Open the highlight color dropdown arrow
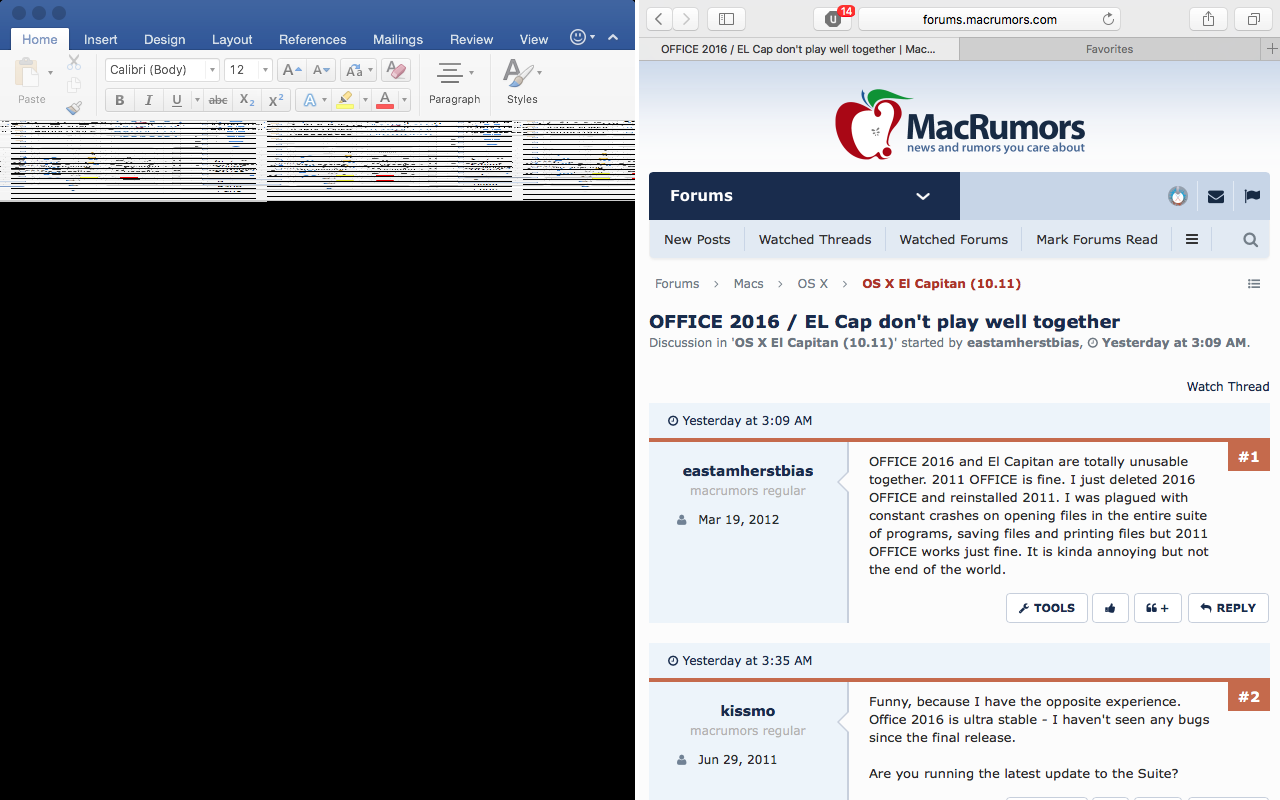The width and height of the screenshot is (1280, 800). point(365,100)
